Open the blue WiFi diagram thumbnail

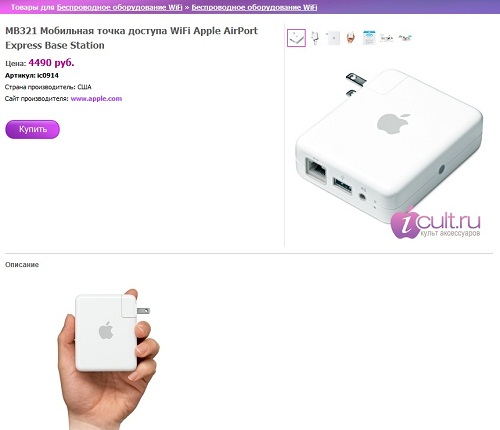click(x=369, y=38)
